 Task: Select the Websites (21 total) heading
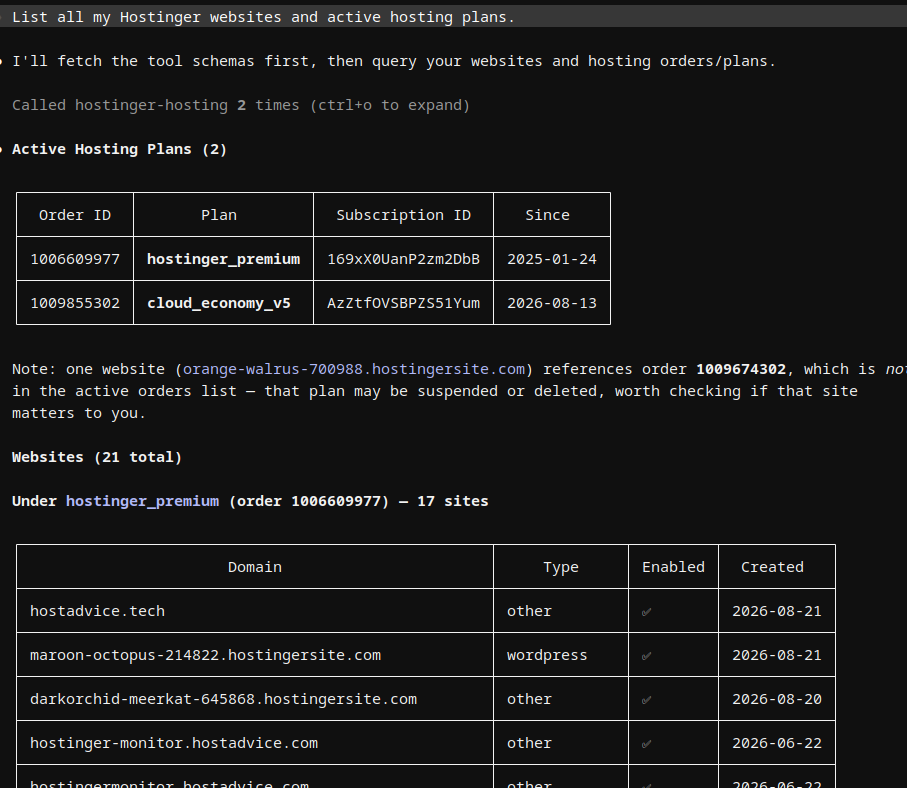[97, 457]
